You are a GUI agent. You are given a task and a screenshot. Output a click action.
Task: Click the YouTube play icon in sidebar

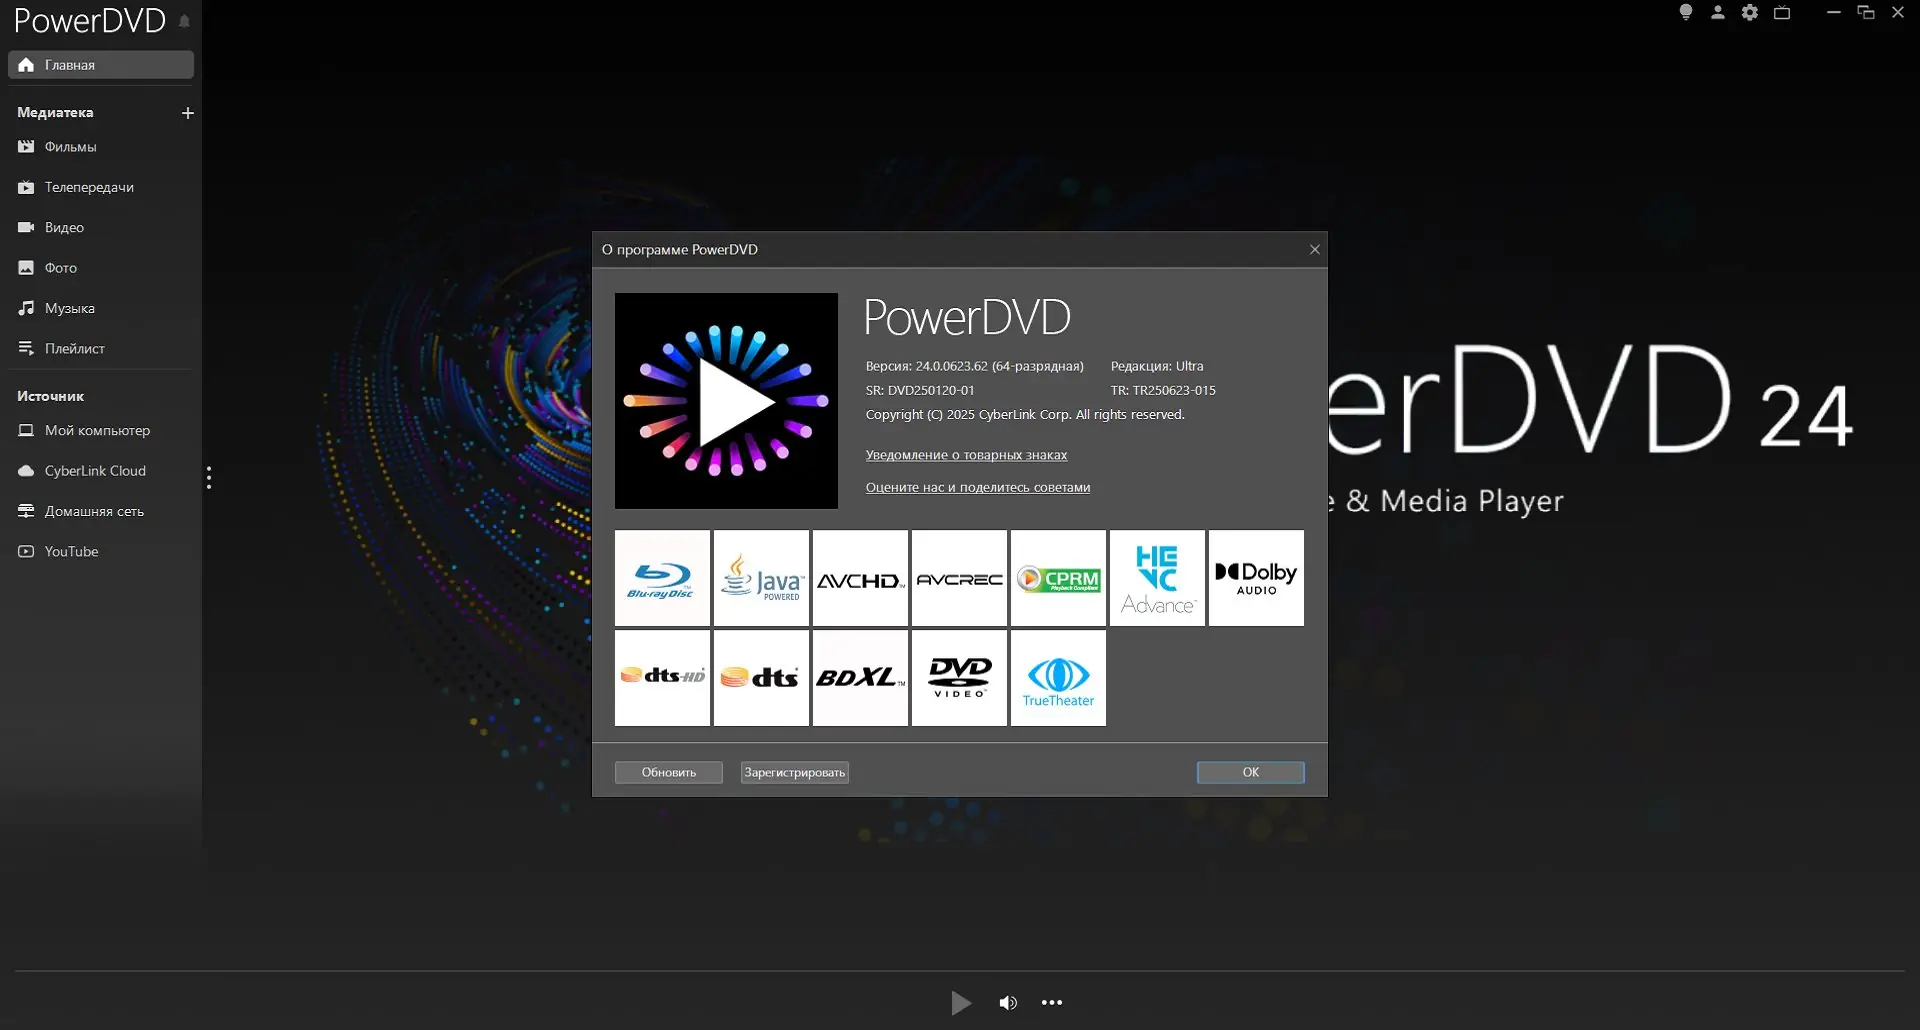[26, 552]
